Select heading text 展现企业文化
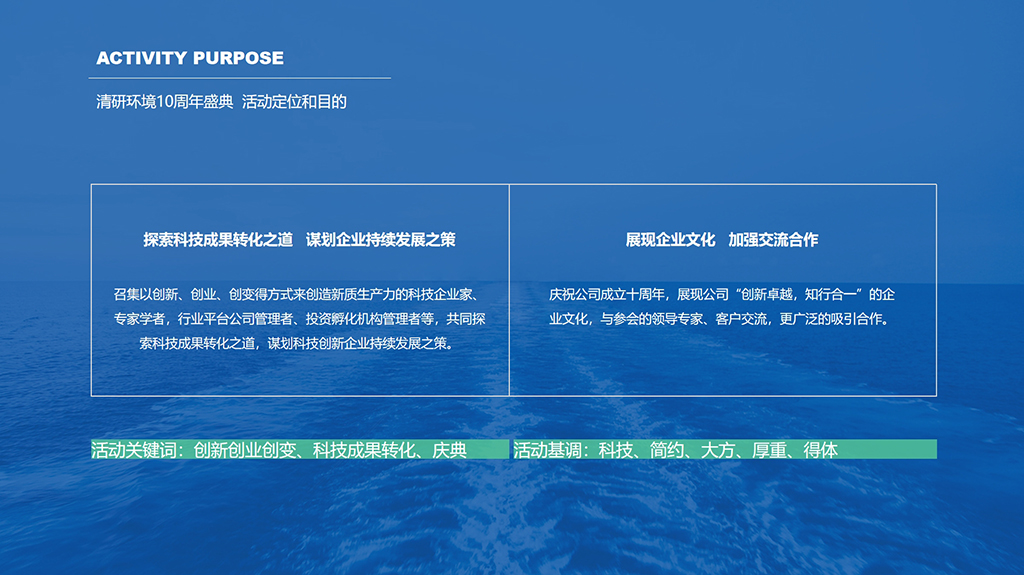The image size is (1024, 575). tap(670, 240)
